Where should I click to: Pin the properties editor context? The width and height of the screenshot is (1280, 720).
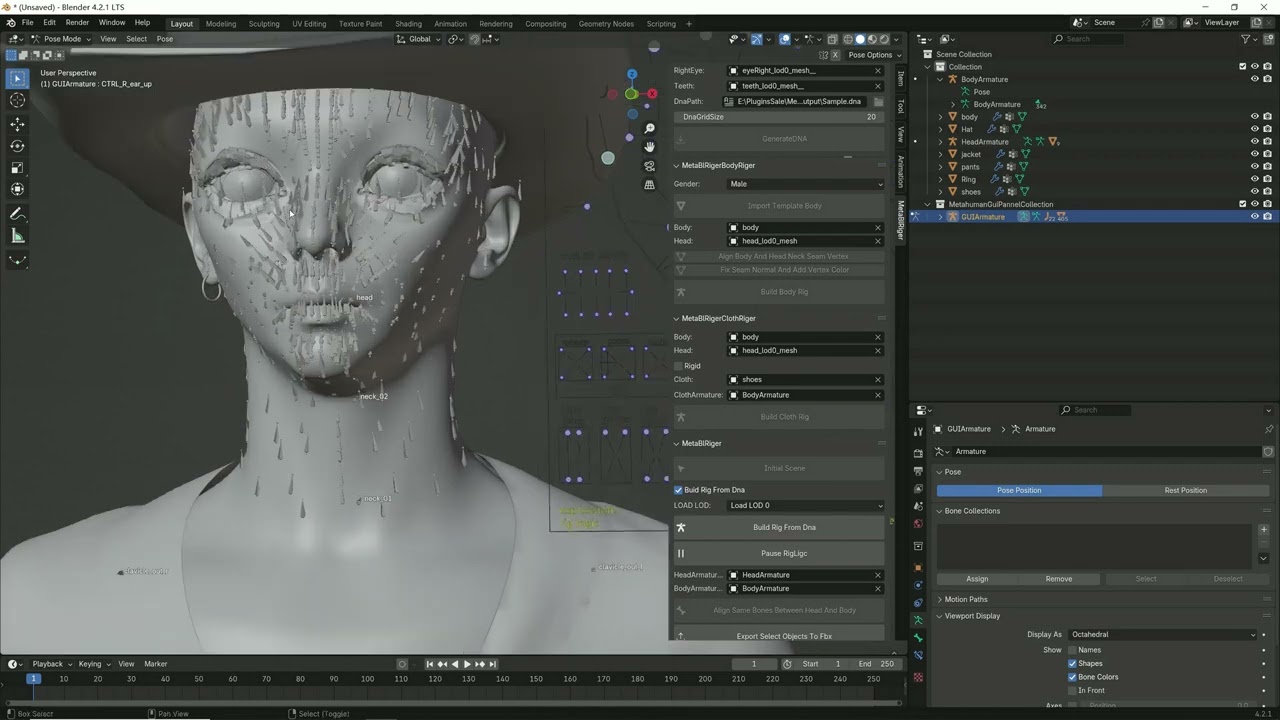1269,429
